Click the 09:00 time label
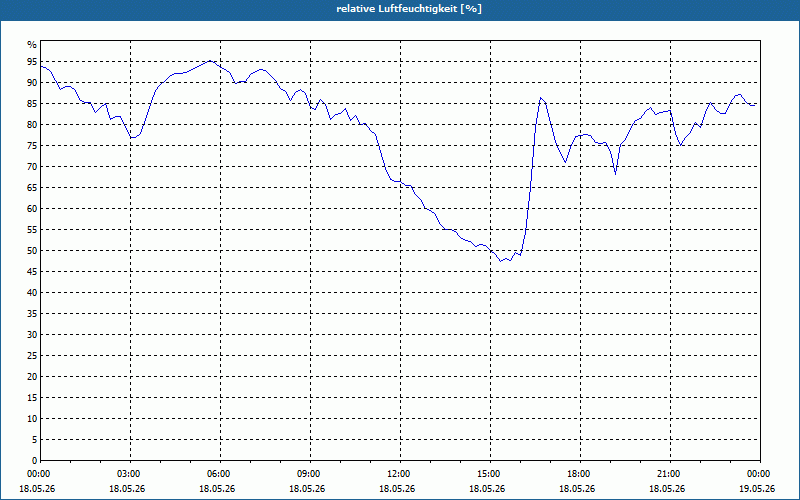This screenshot has height=500, width=800. (310, 474)
